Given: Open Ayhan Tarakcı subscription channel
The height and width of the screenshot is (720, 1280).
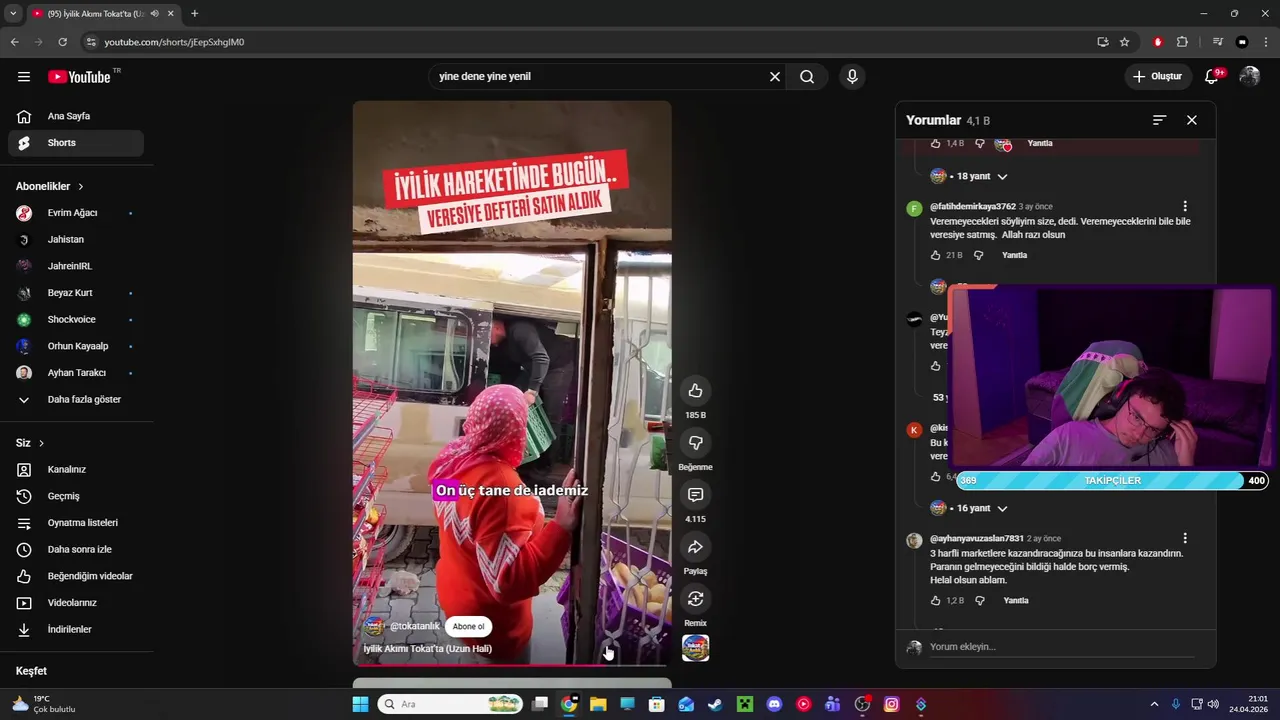Looking at the screenshot, I should click(x=76, y=373).
